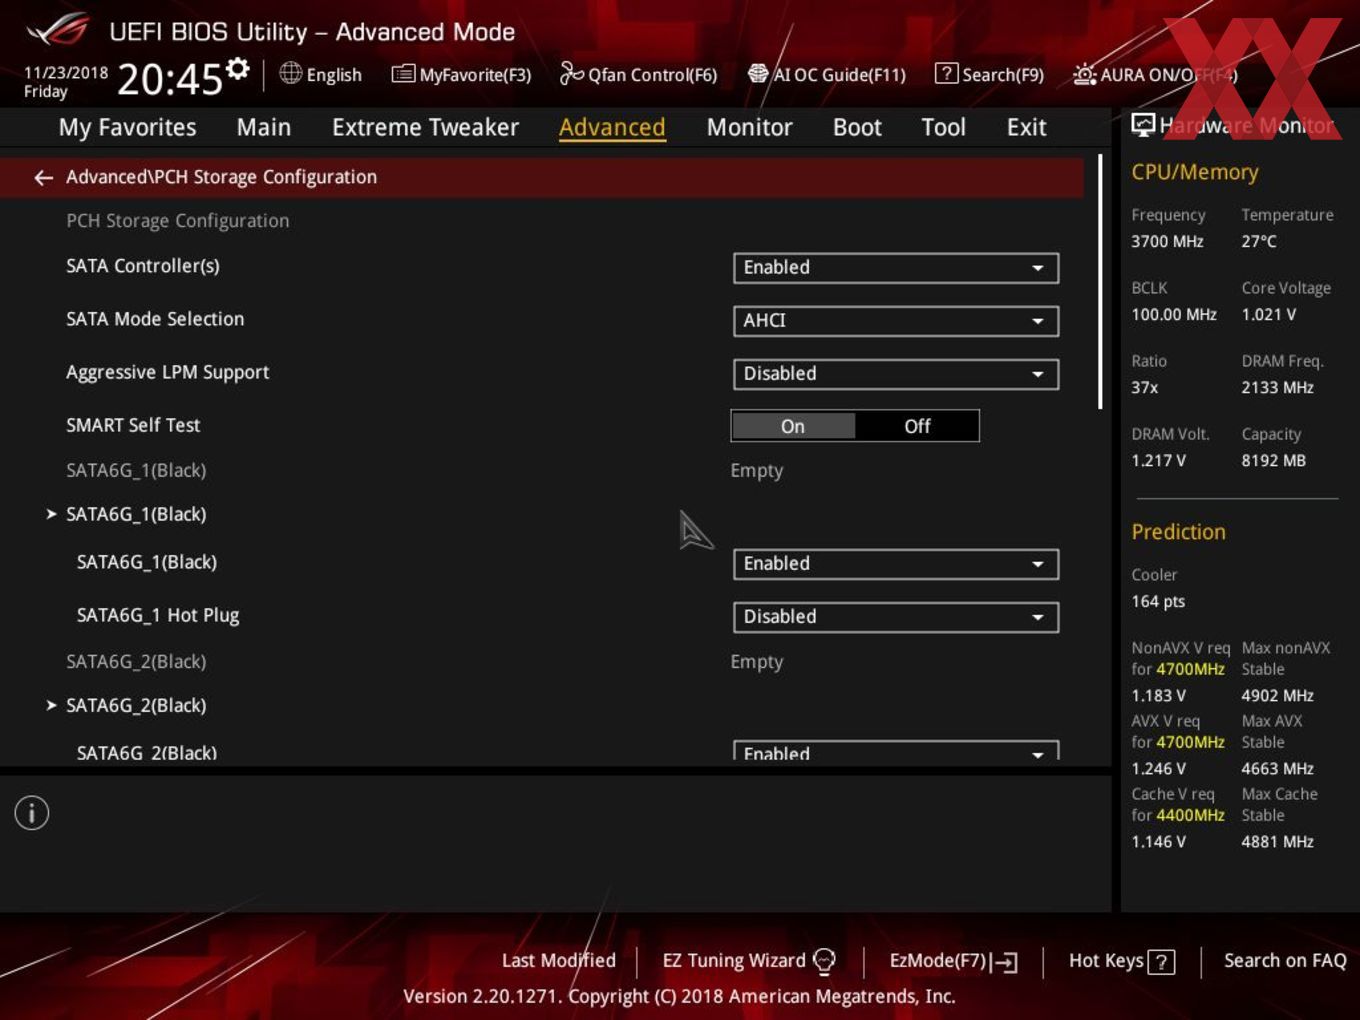Click the 20:45 clock display
The image size is (1360, 1020).
(169, 79)
